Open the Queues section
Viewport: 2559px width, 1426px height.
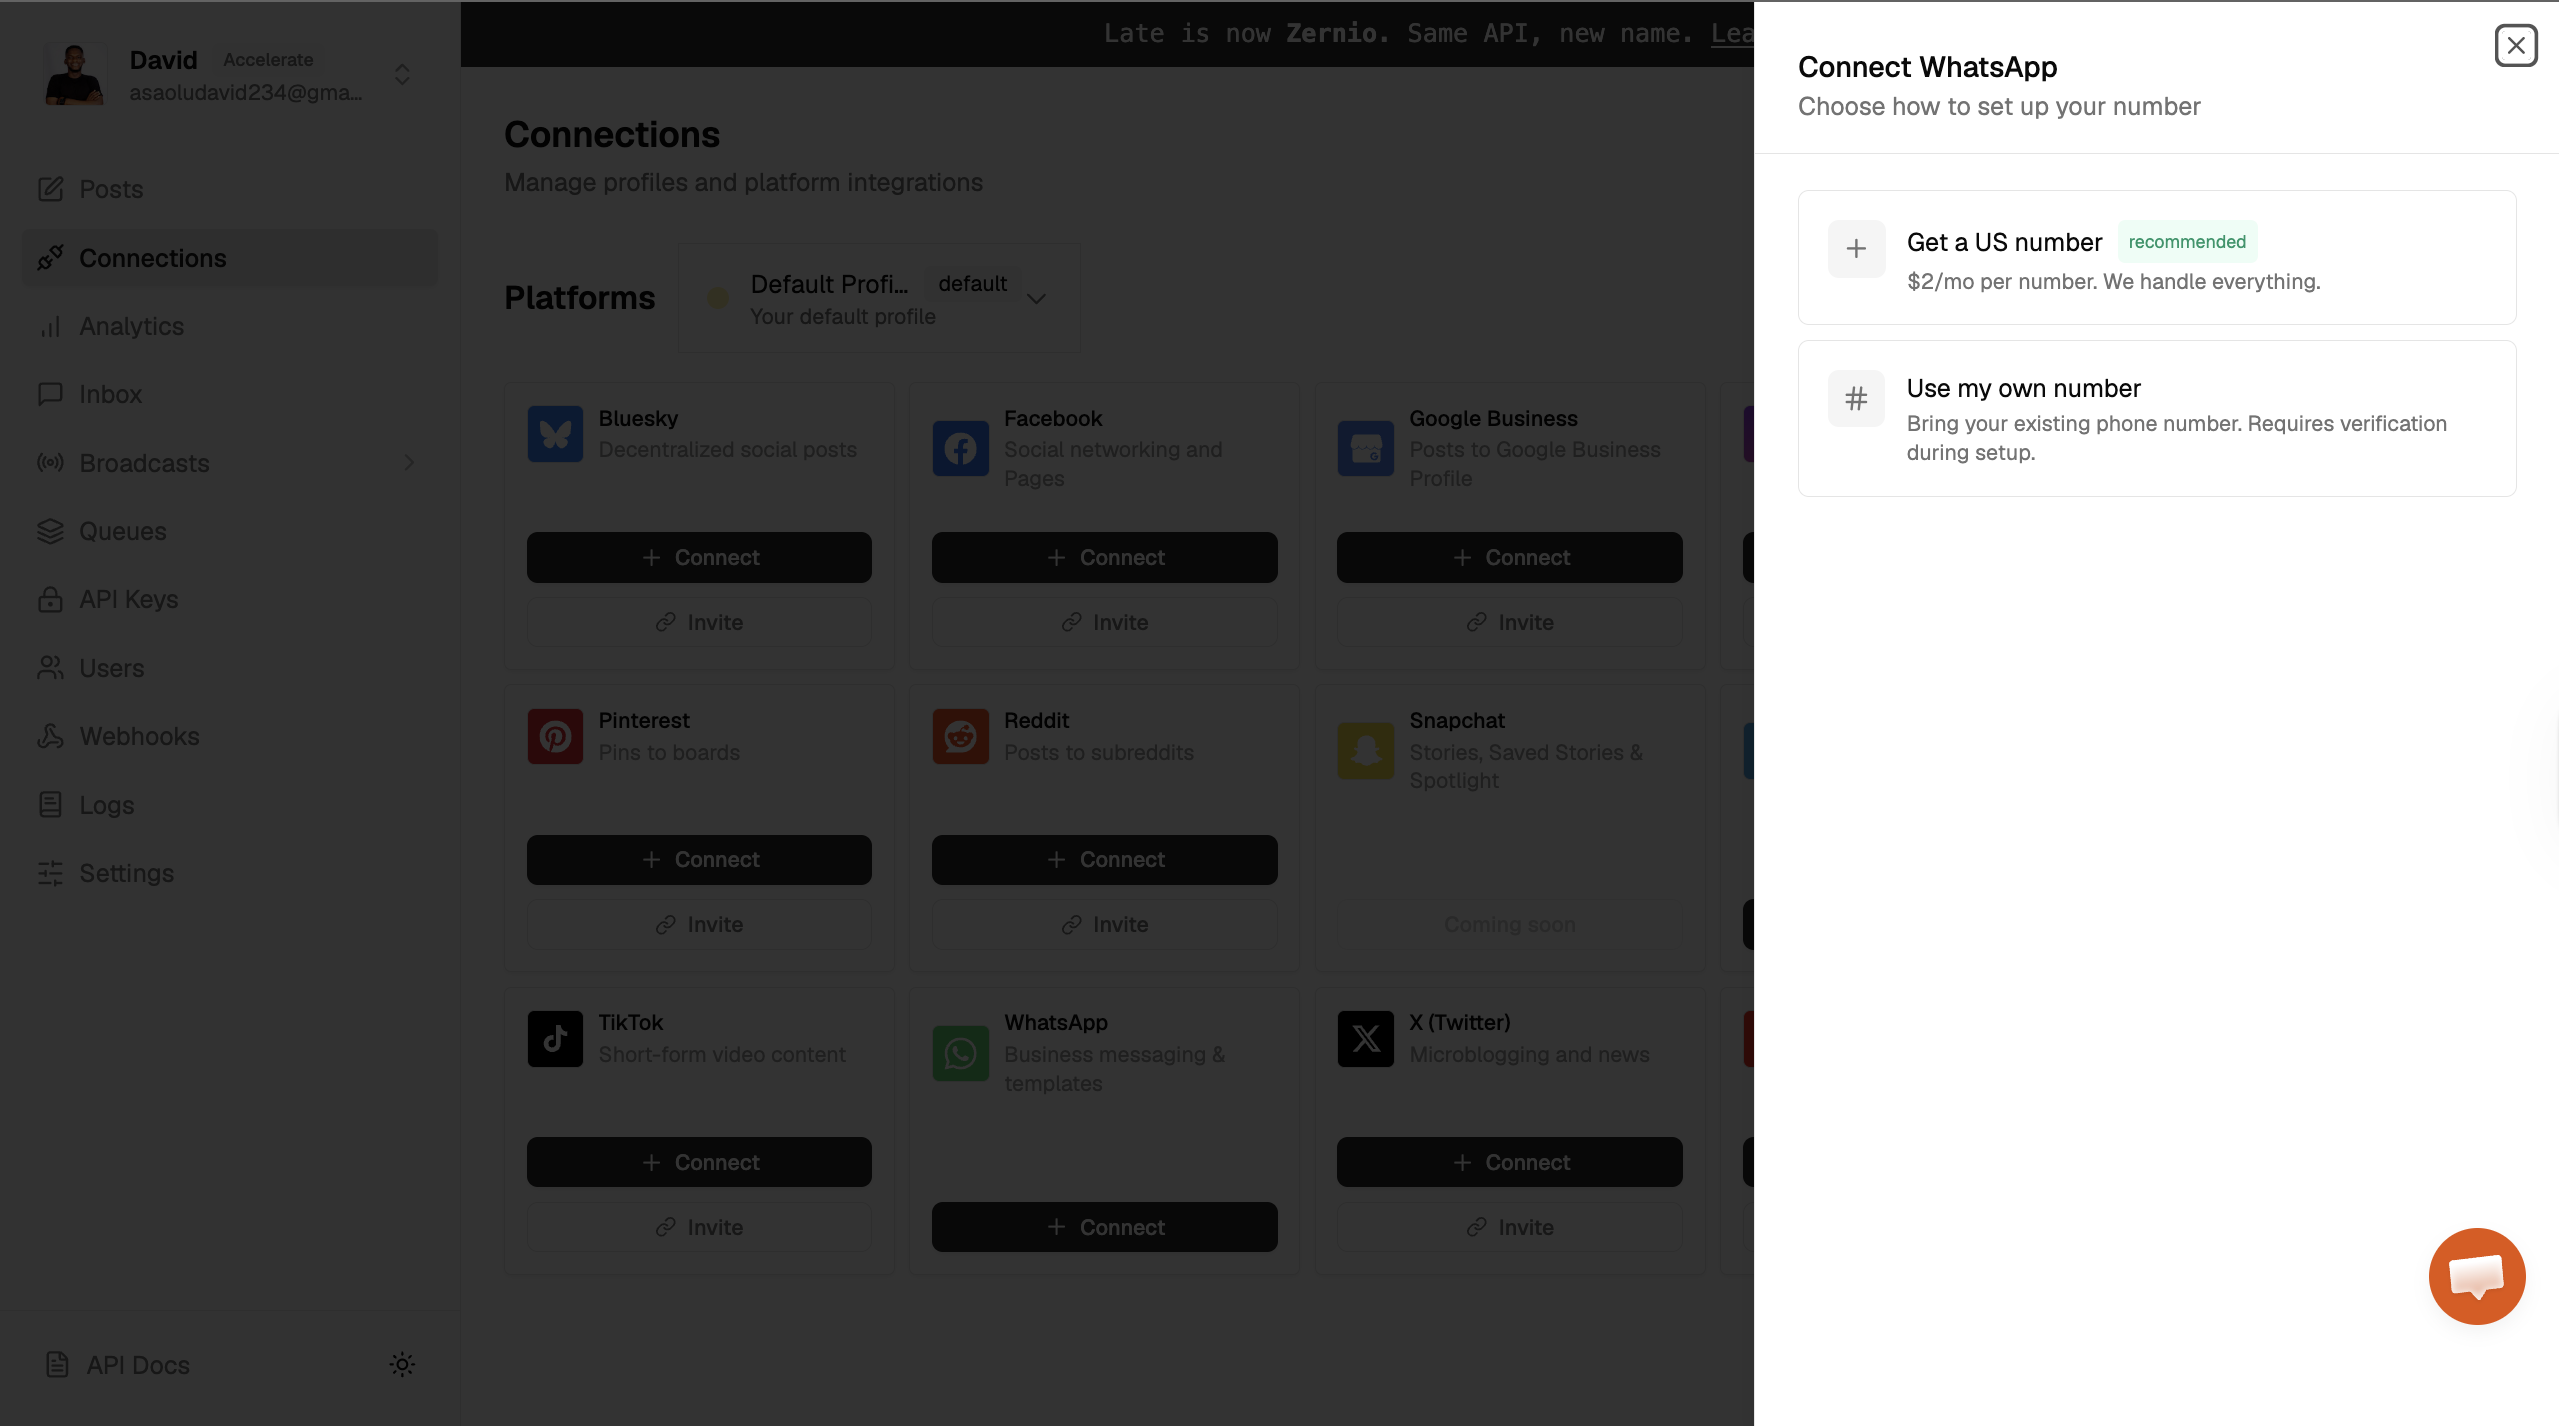coord(122,531)
